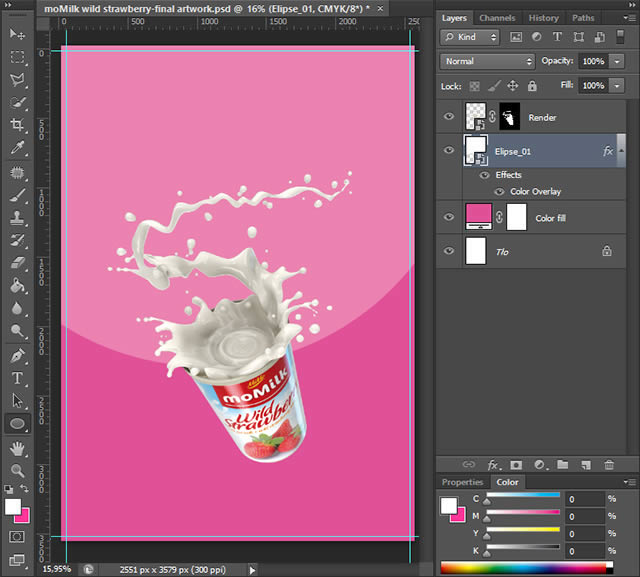Add a layer mask
The width and height of the screenshot is (640, 577).
516,465
